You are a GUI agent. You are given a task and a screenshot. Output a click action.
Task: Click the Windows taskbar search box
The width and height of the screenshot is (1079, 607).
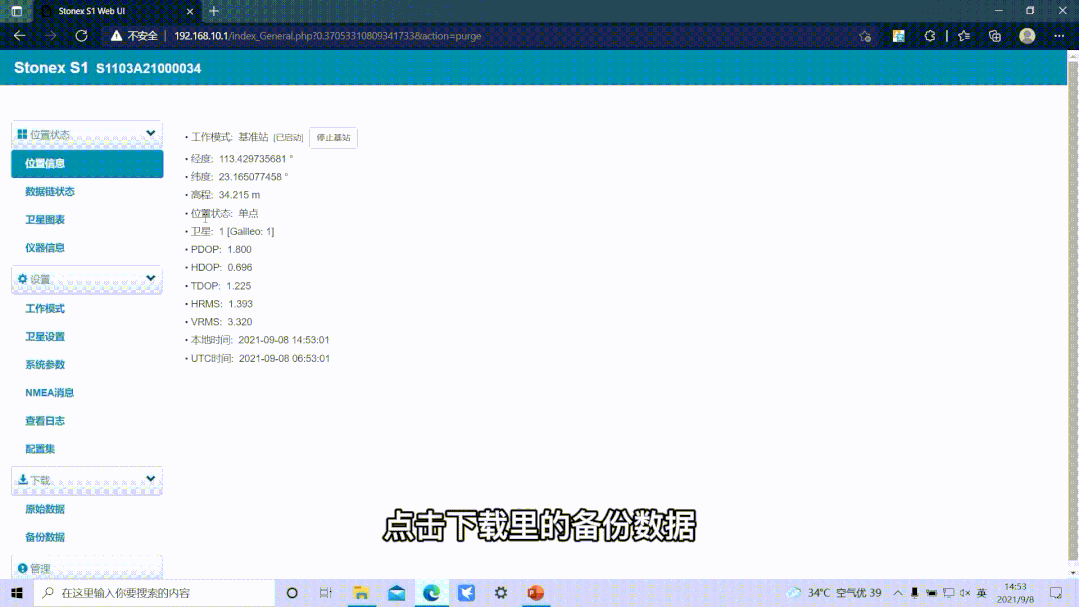pos(155,593)
